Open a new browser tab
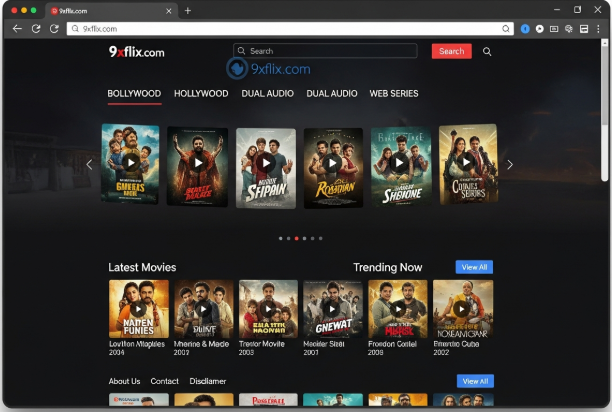This screenshot has height=412, width=612. (188, 11)
